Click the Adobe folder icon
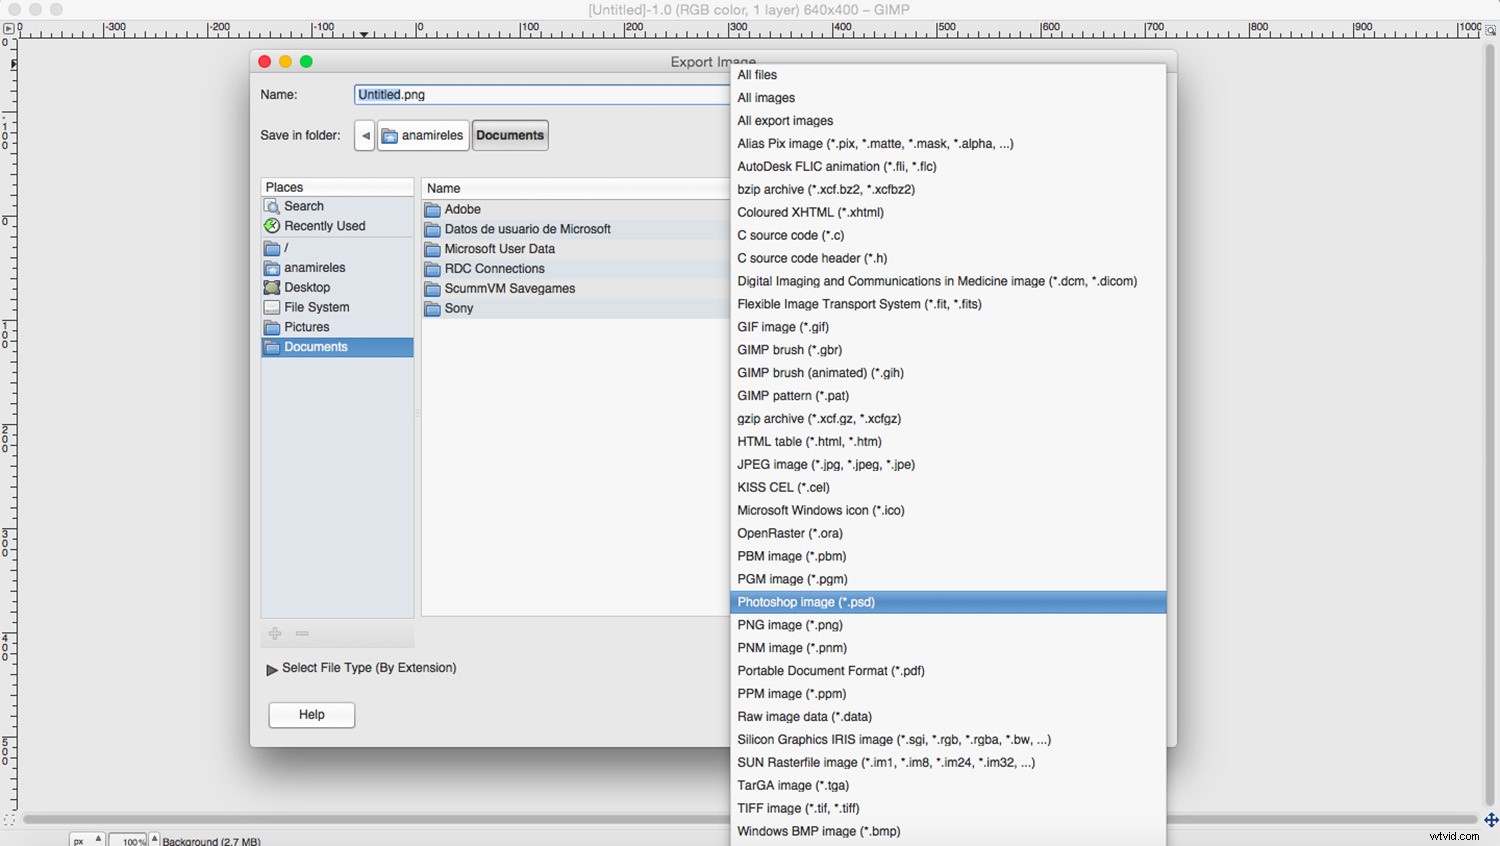The width and height of the screenshot is (1500, 846). click(432, 210)
